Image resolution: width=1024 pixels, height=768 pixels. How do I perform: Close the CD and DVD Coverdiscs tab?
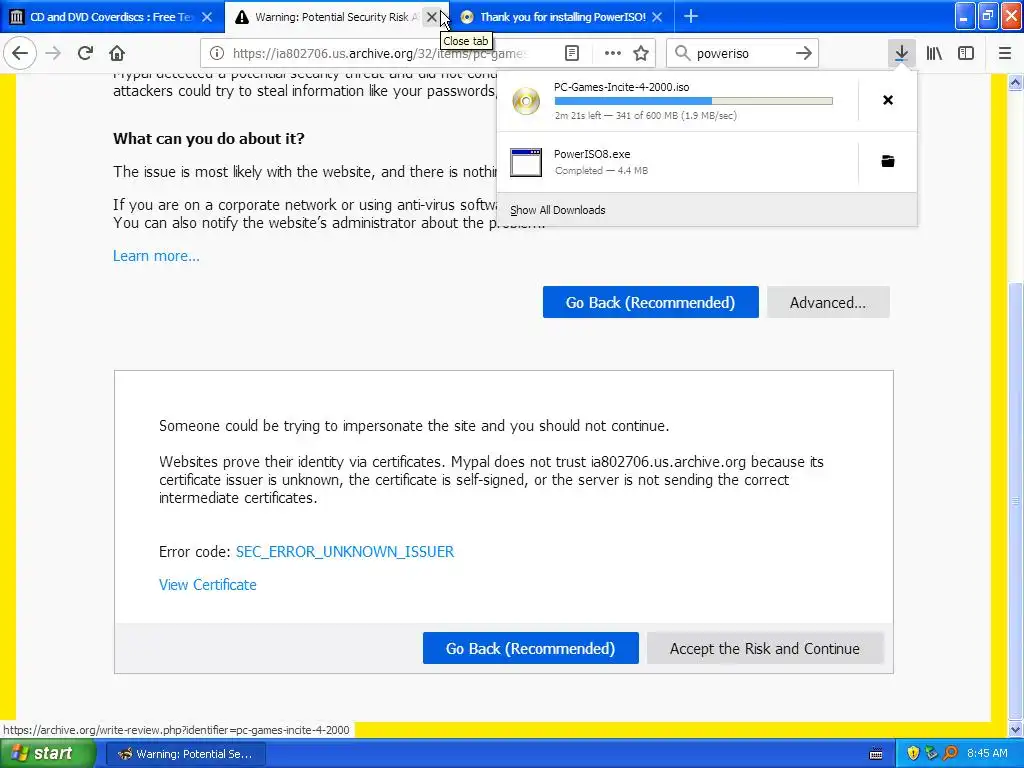pos(207,17)
